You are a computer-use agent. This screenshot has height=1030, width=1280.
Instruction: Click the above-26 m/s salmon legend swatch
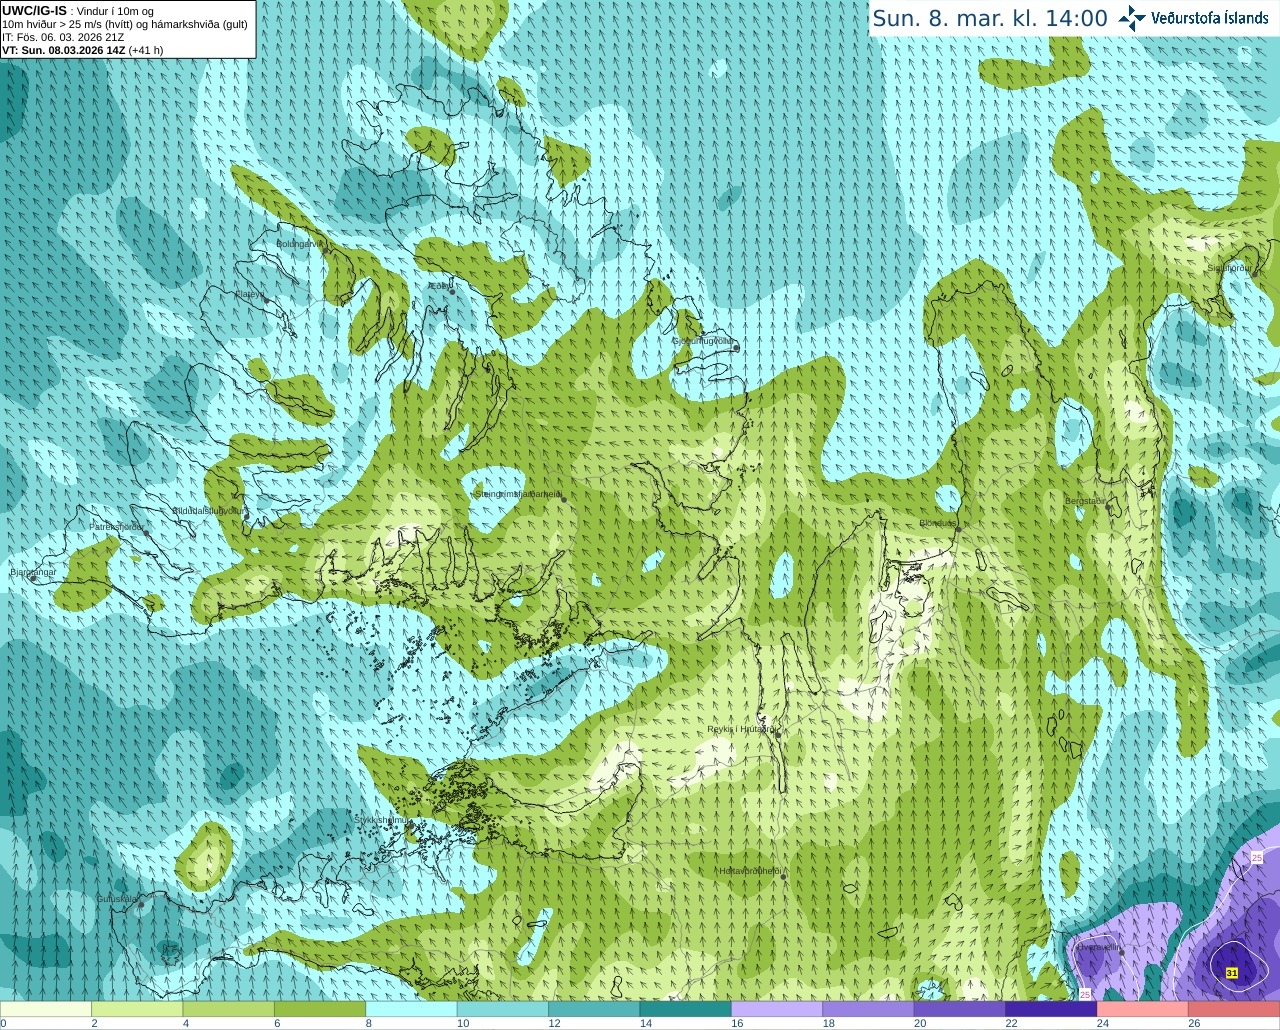point(1235,1009)
